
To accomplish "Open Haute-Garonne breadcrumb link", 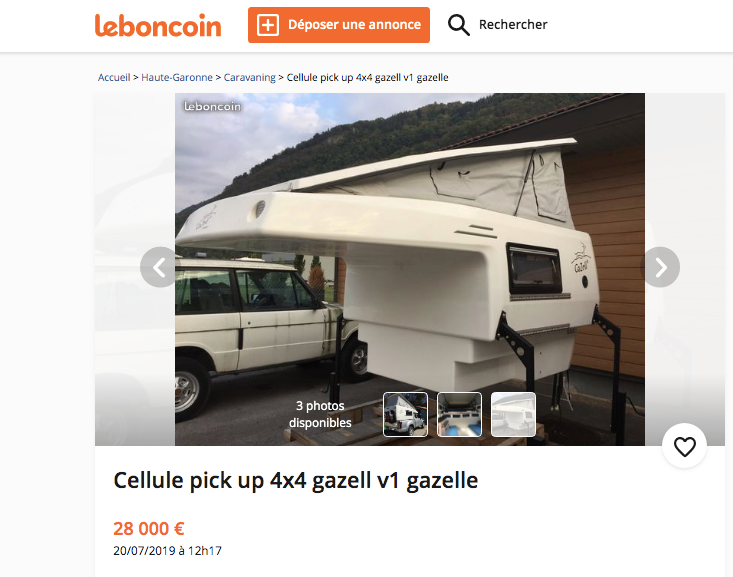I will point(177,77).
